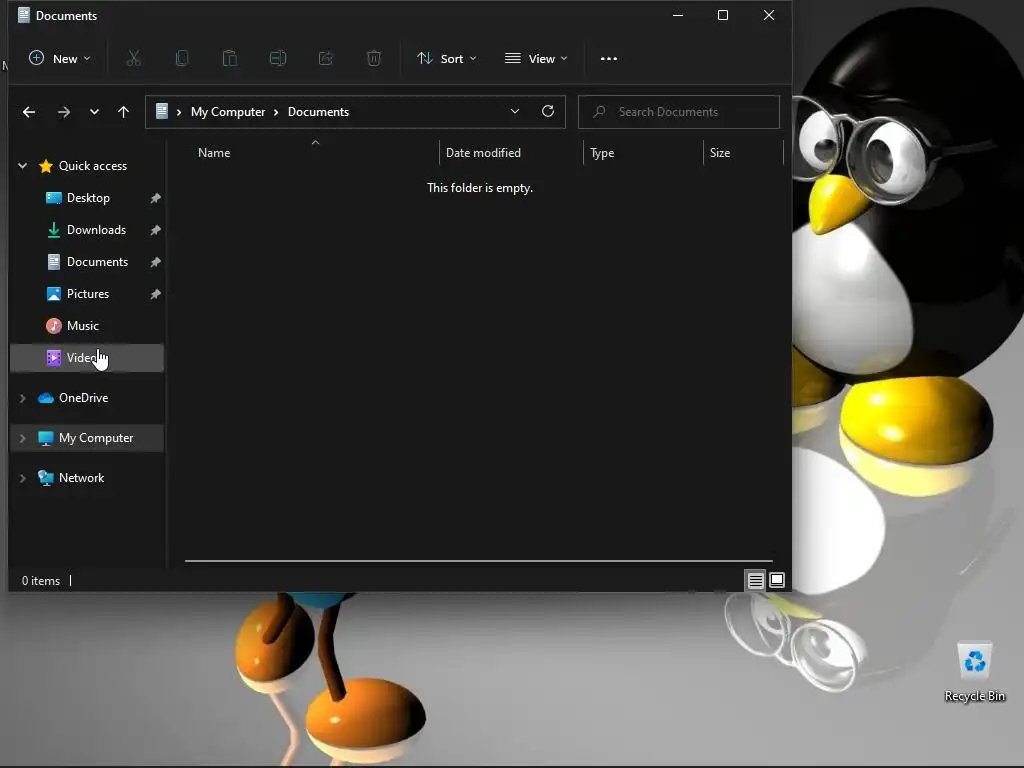Click the Cut scissors icon

(134, 59)
